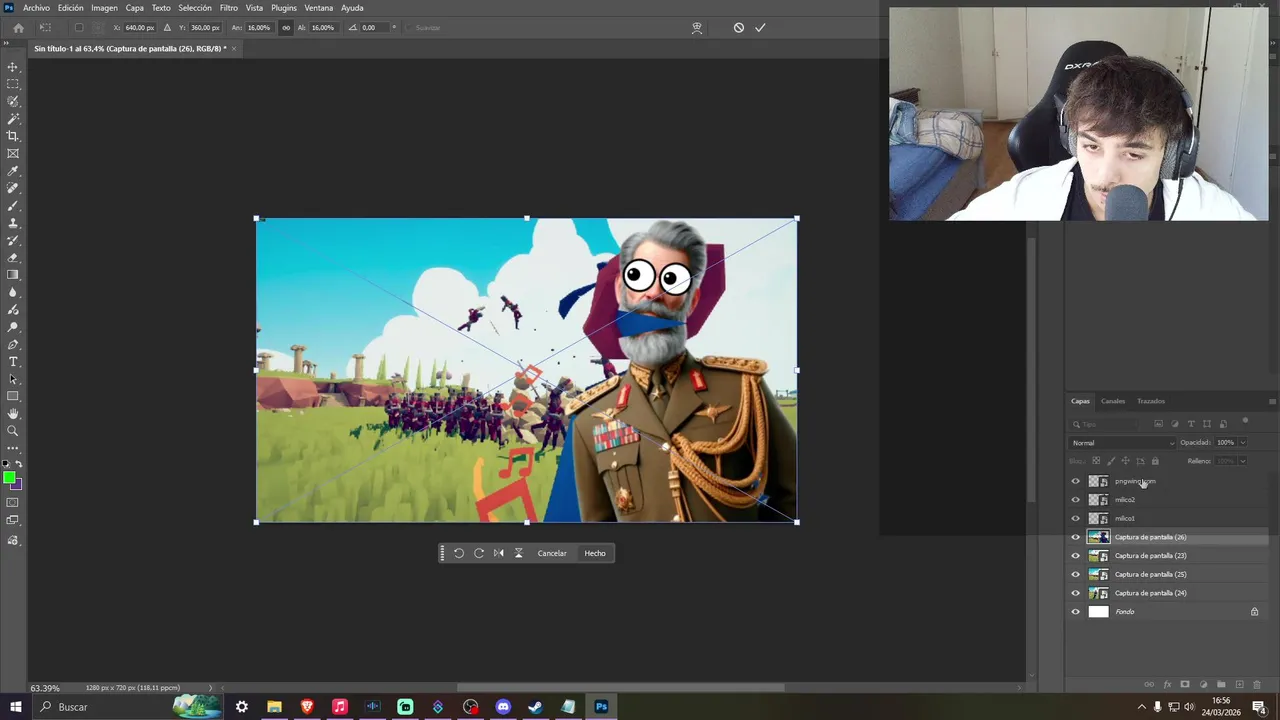This screenshot has height=720, width=1280.
Task: Toggle the reference point checkbox
Action: [79, 28]
